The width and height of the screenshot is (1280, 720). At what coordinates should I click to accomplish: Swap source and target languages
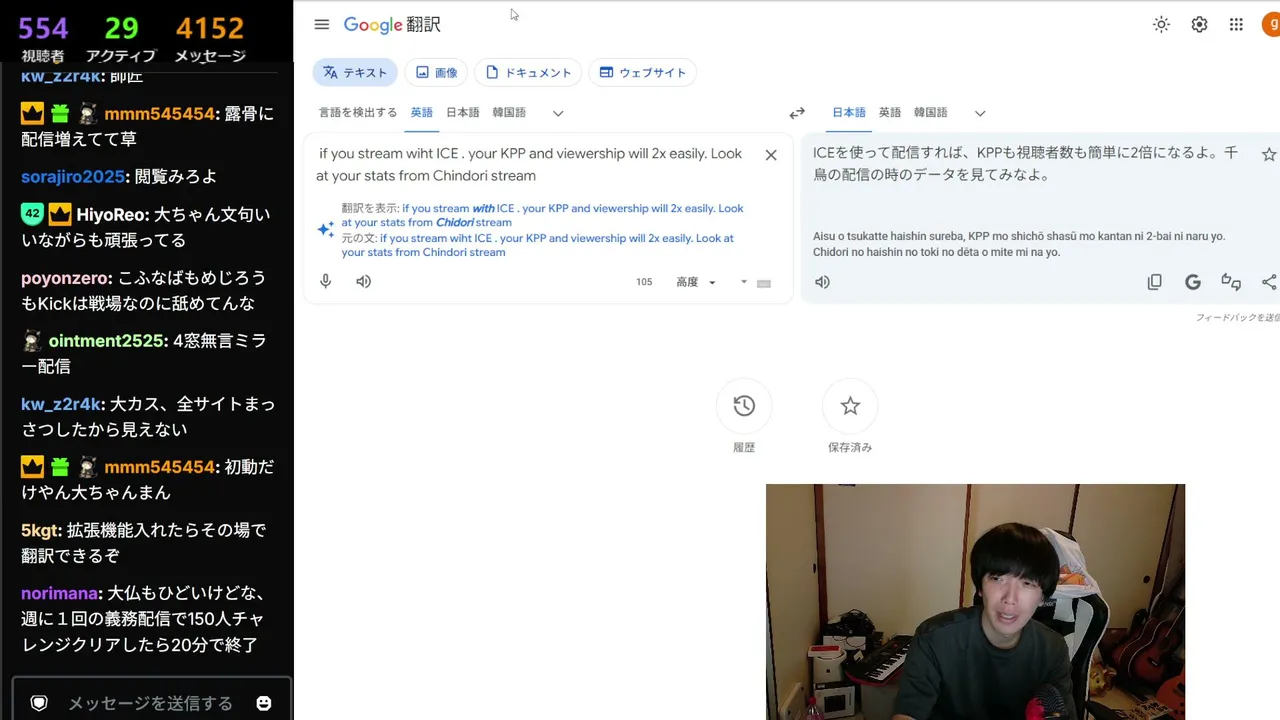pyautogui.click(x=797, y=114)
